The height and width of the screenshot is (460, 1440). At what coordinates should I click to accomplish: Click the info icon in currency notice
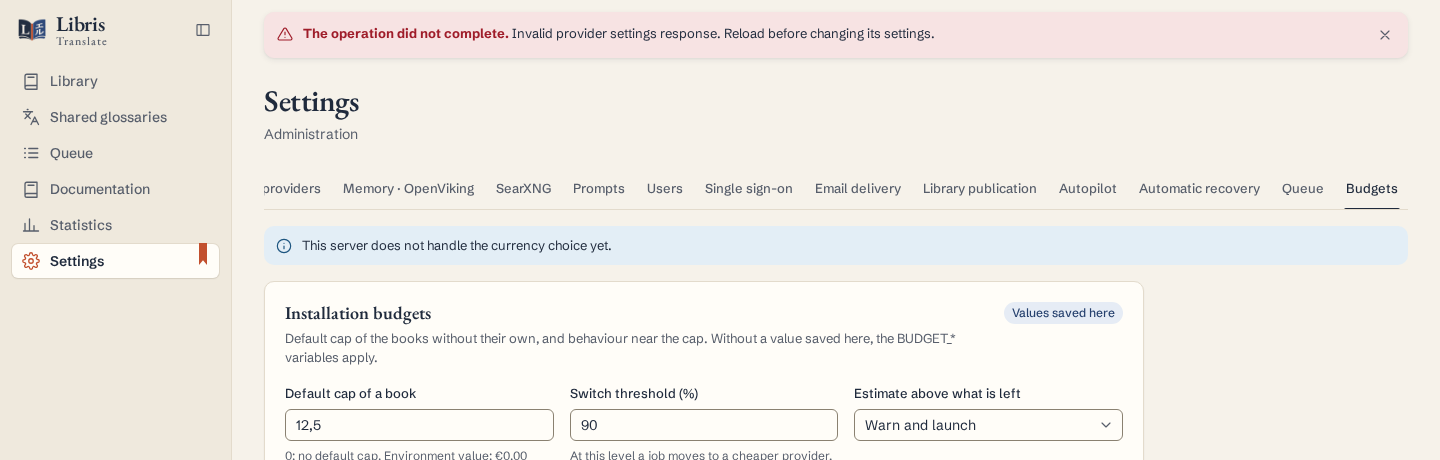(x=284, y=246)
